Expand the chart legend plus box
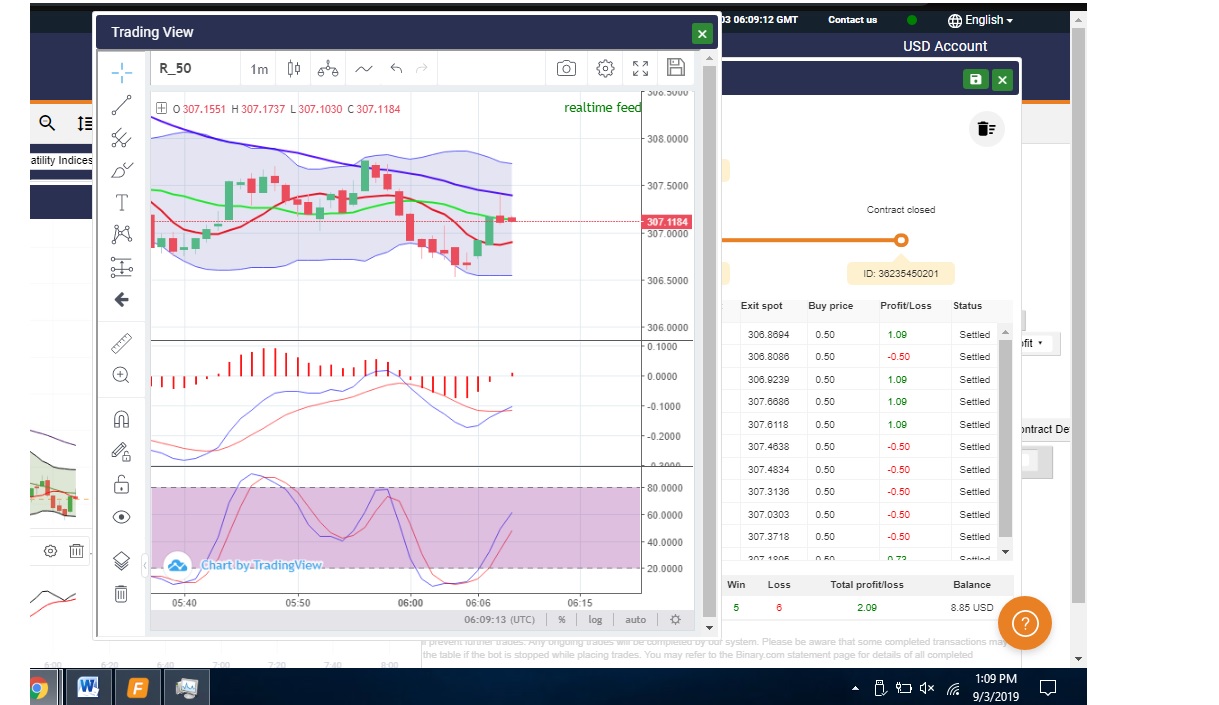Viewport: 1219px width, 705px height. (161, 108)
